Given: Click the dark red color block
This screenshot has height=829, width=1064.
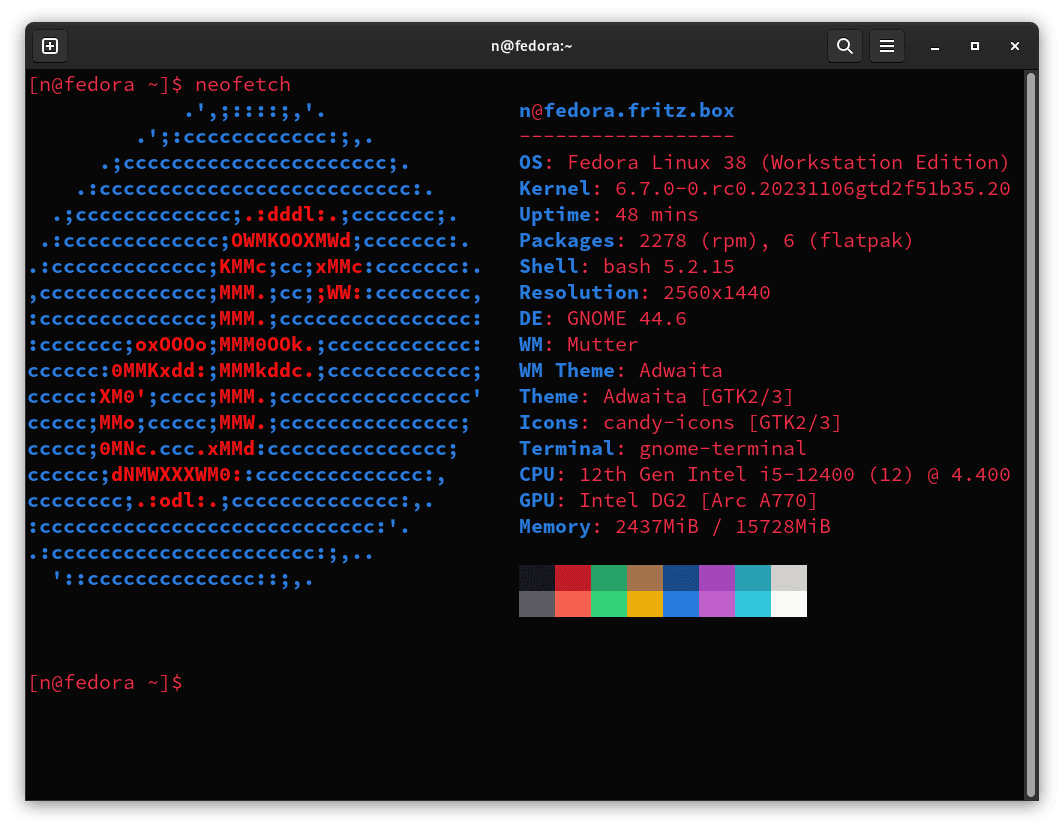Looking at the screenshot, I should pos(573,578).
